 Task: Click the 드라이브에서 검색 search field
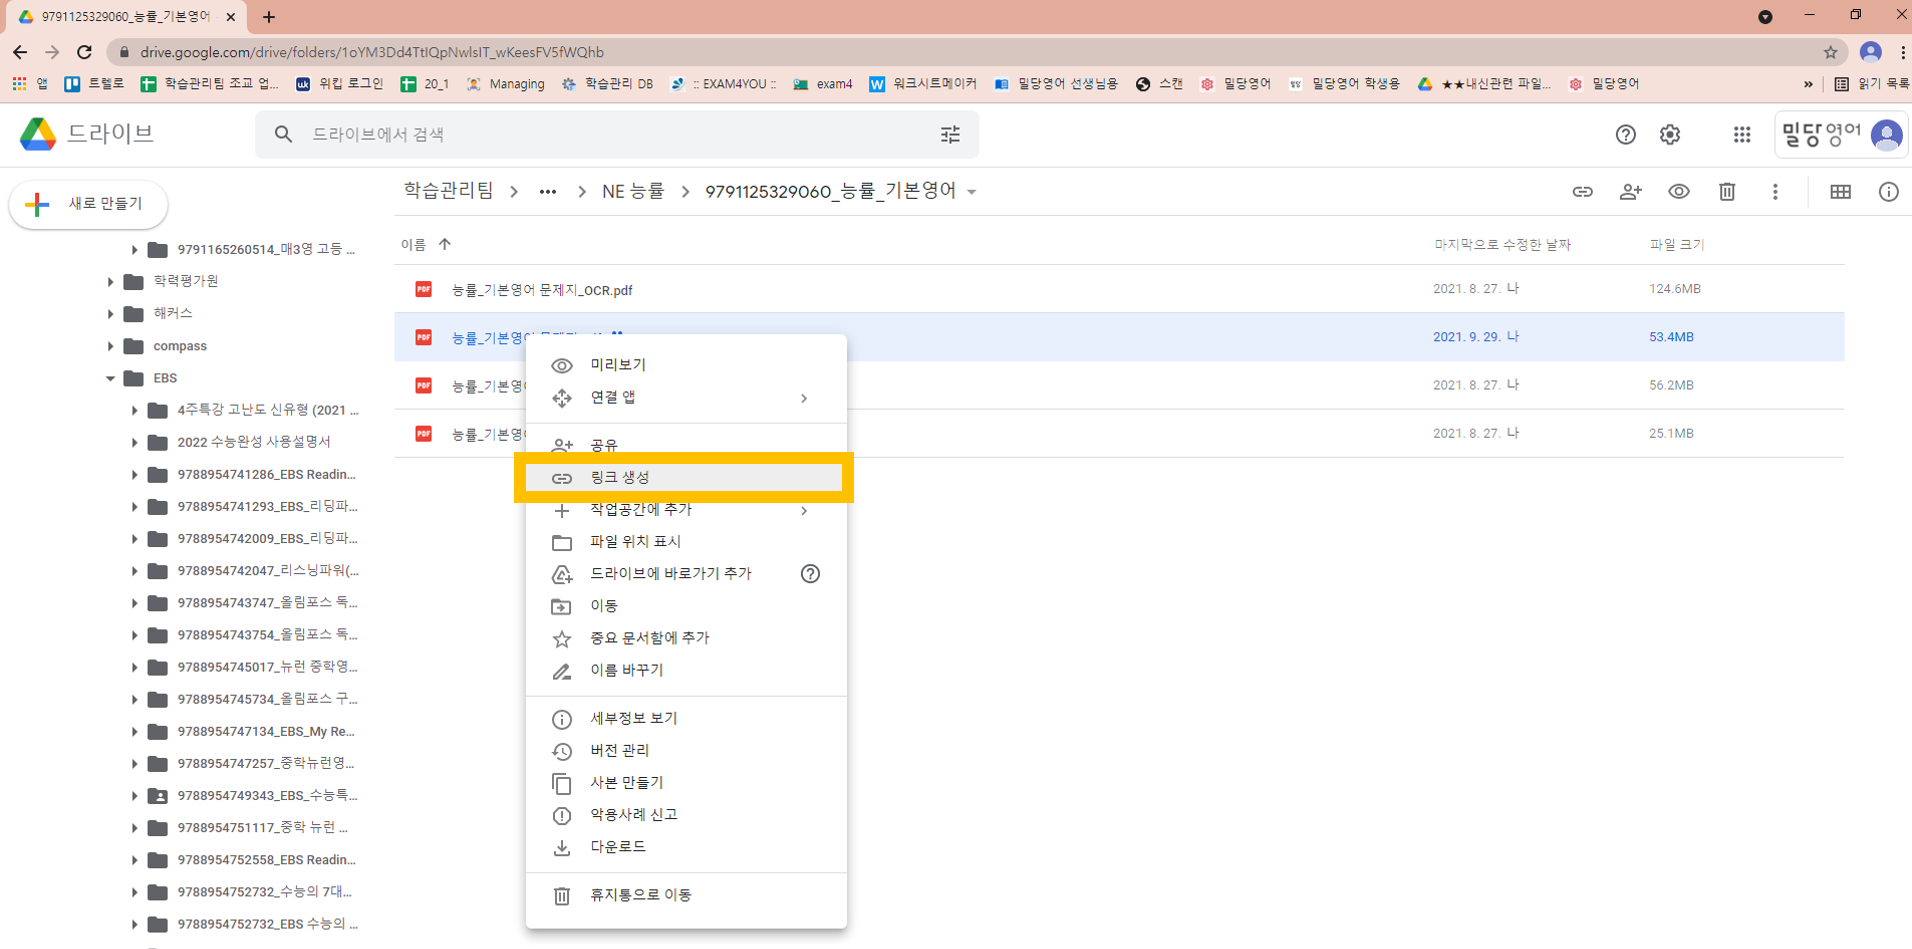[x=617, y=134]
